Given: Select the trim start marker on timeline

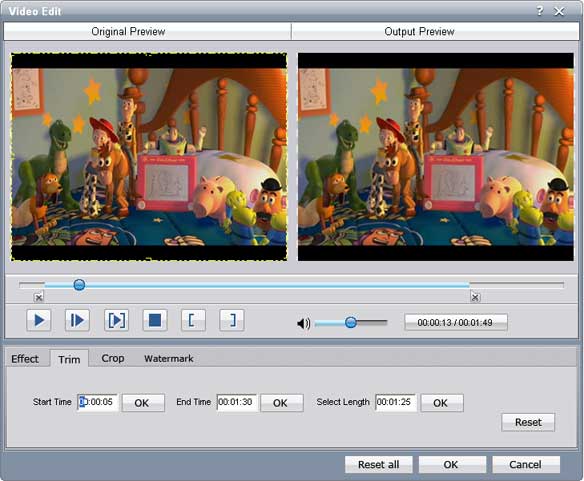Looking at the screenshot, I should (39, 297).
